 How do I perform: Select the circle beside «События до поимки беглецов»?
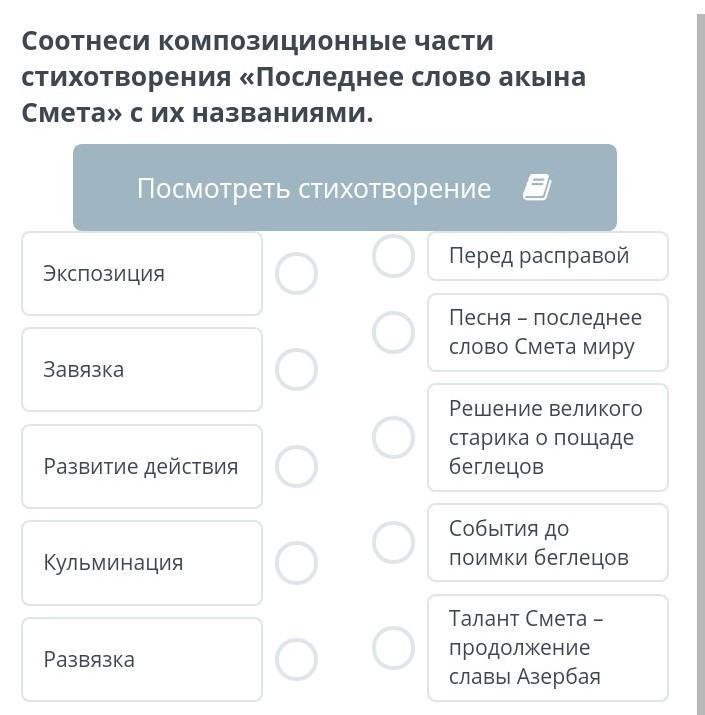click(x=393, y=542)
